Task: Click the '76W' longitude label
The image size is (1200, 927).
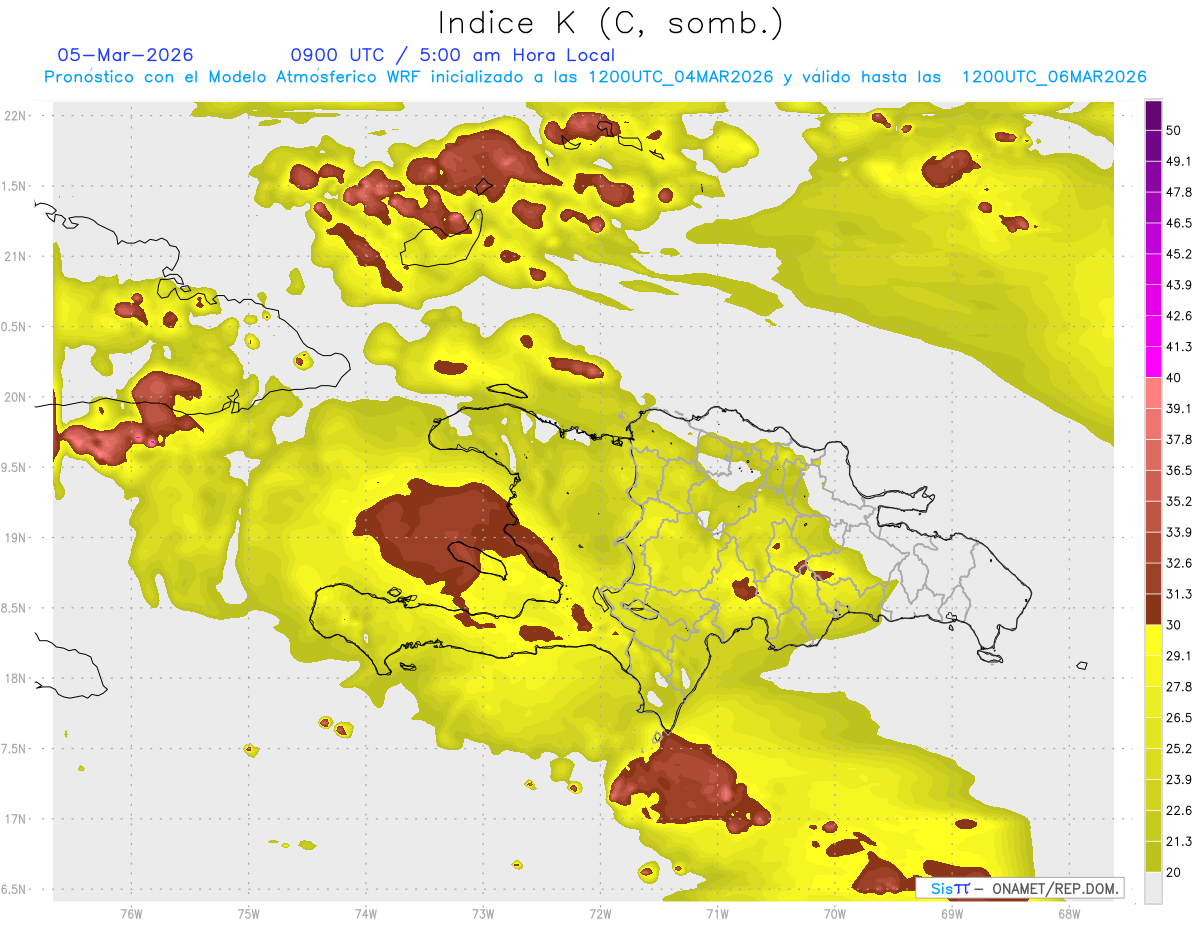Action: (x=131, y=913)
